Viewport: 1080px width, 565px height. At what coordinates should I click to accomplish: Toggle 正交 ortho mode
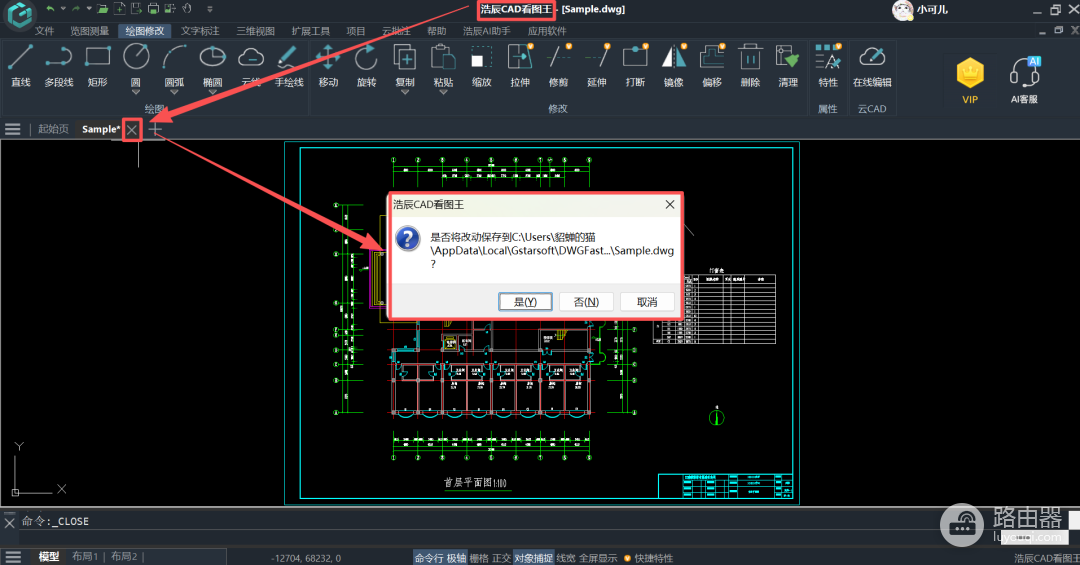click(x=501, y=558)
